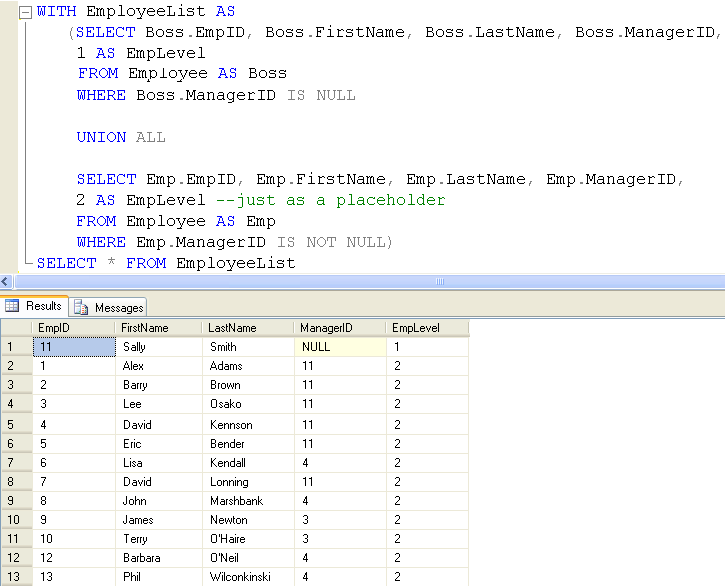
Task: Click Boss.EmpID in the first SELECT
Action: pos(195,32)
